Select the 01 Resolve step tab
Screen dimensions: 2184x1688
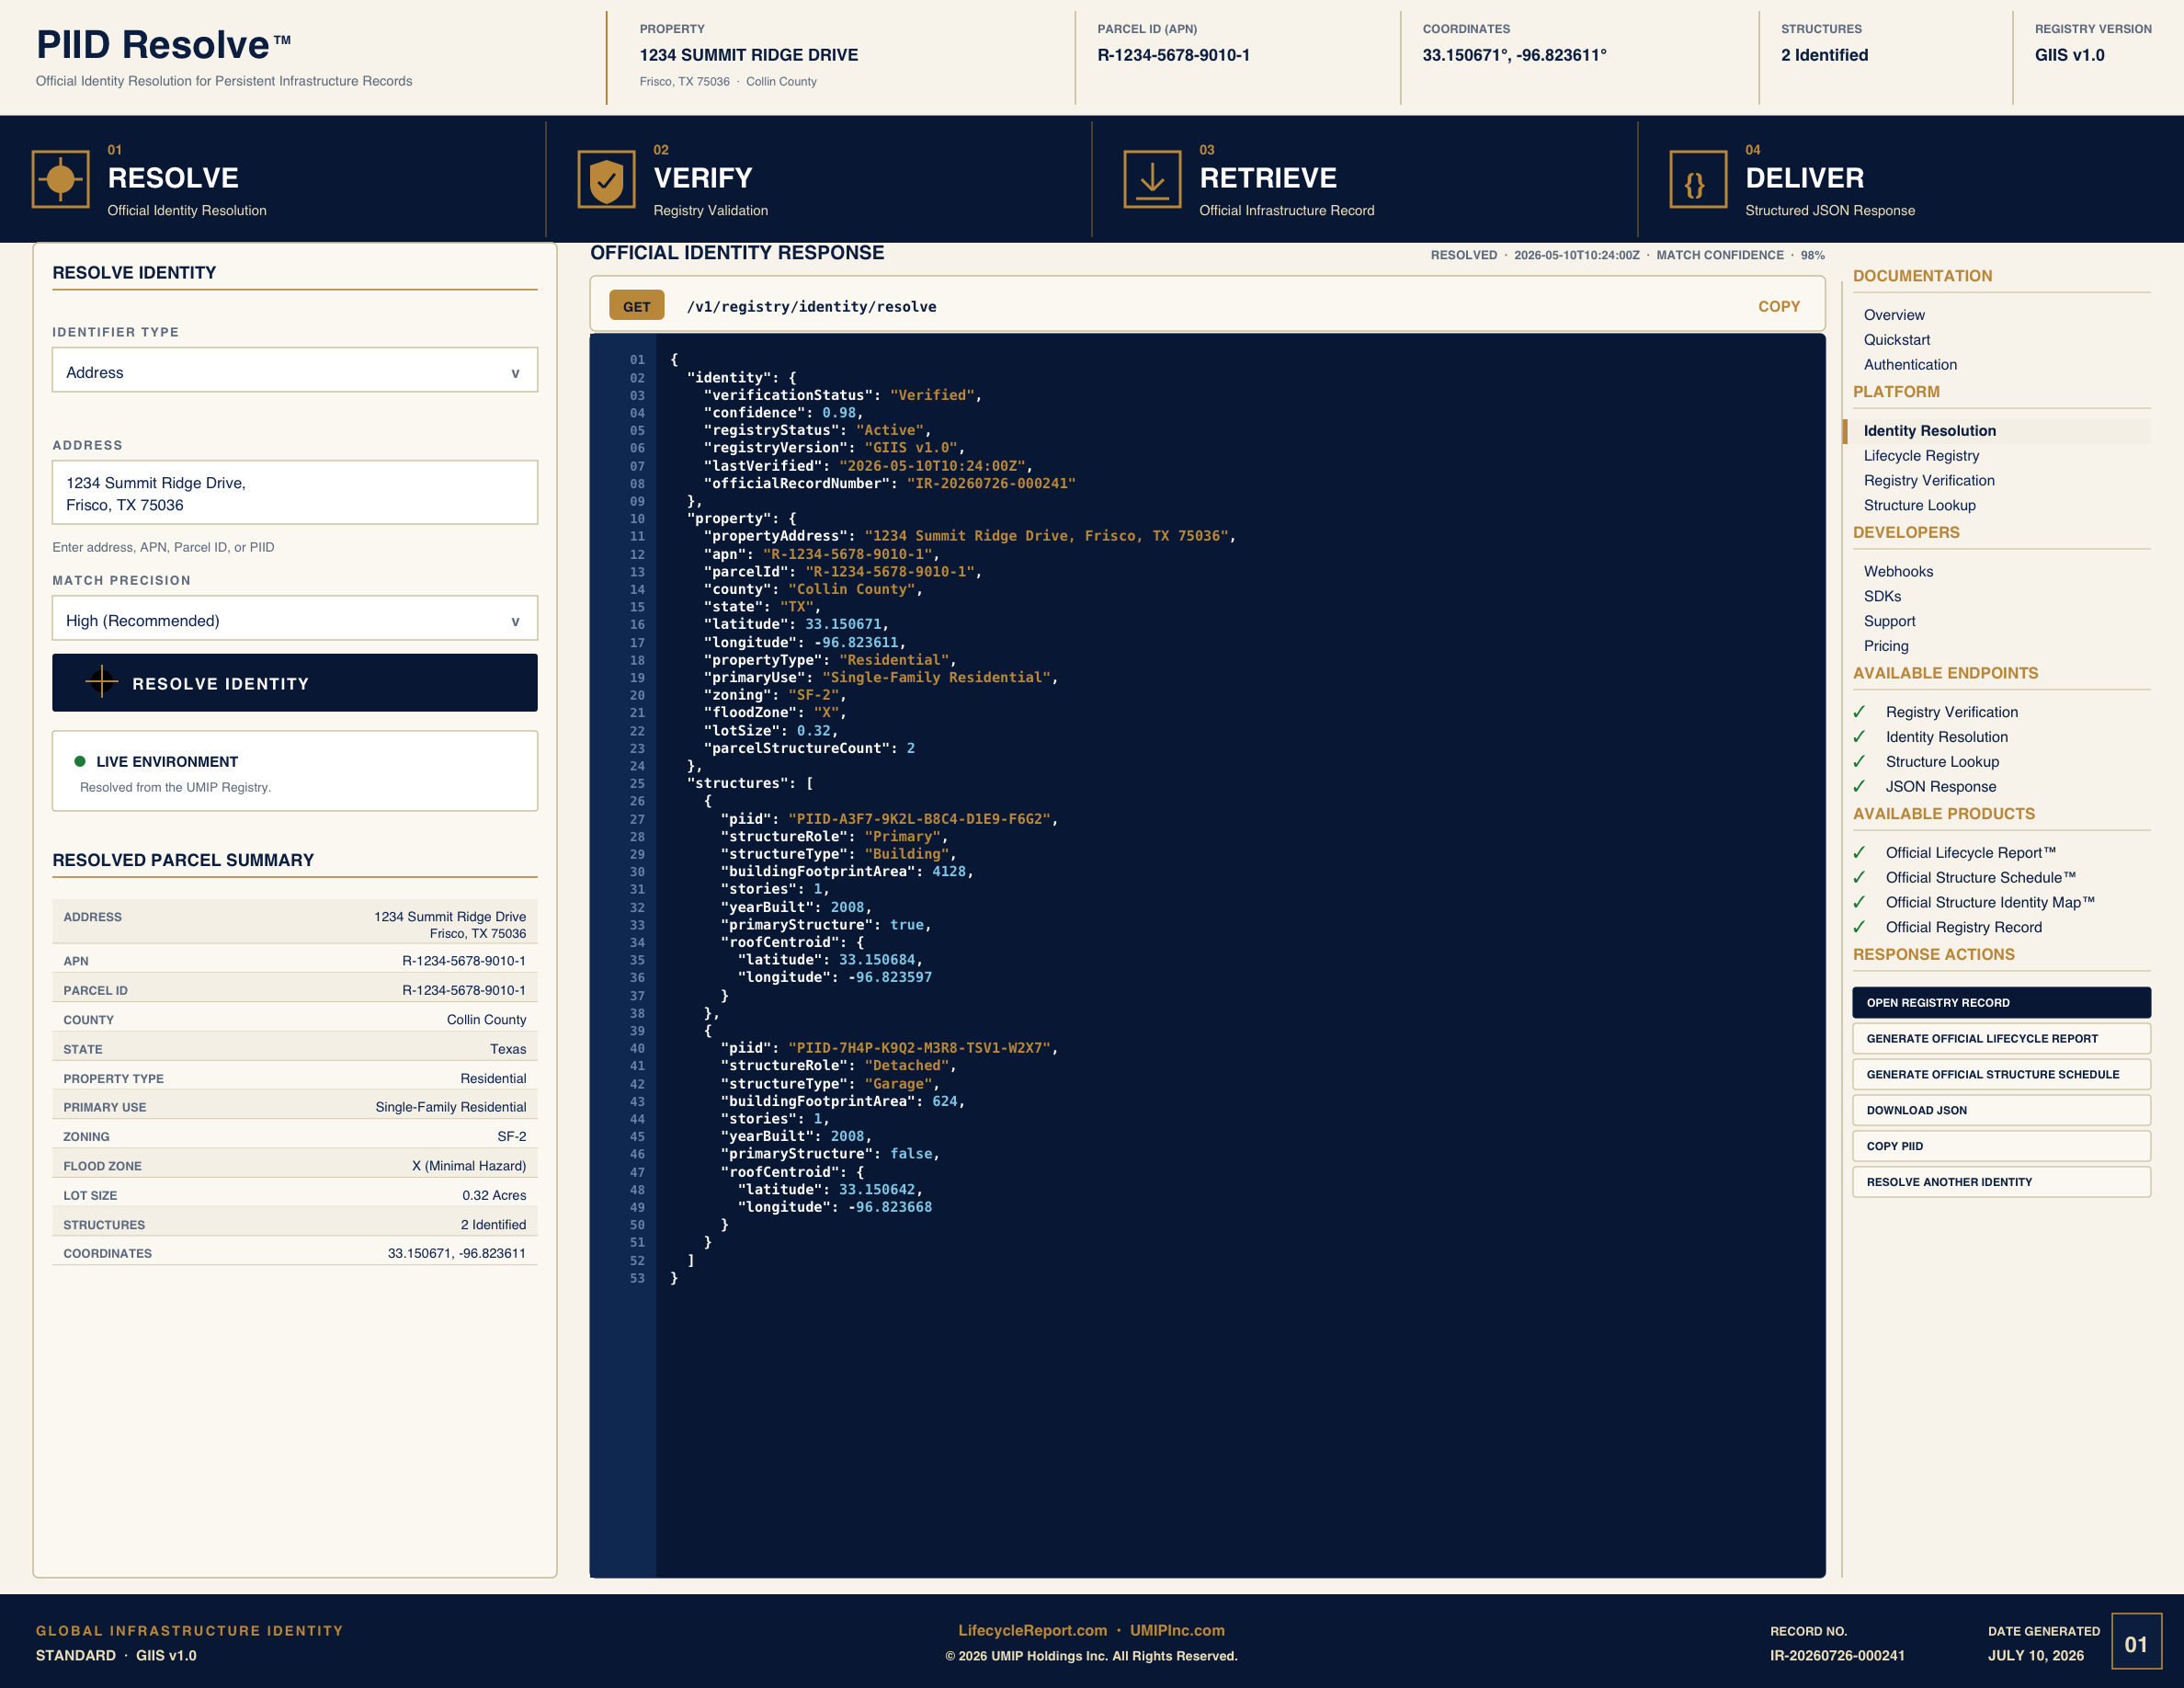pyautogui.click(x=273, y=179)
